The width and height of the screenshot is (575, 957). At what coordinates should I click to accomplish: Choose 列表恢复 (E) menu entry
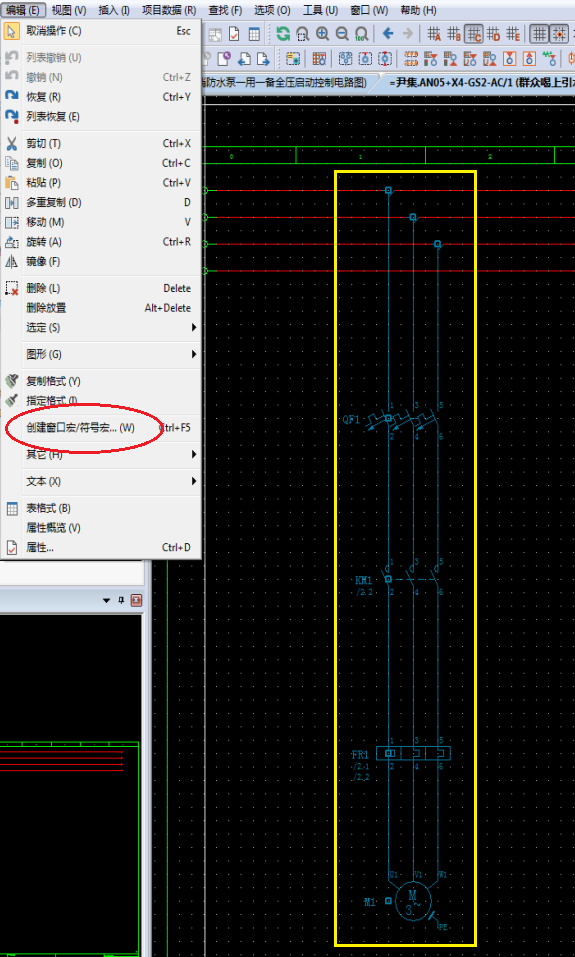click(x=101, y=117)
